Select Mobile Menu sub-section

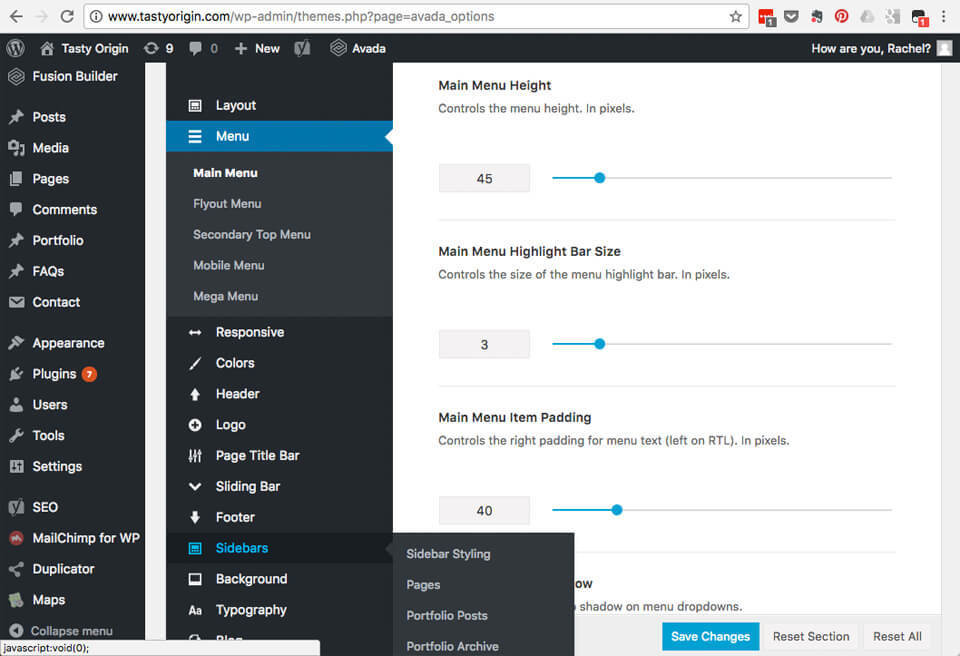229,265
